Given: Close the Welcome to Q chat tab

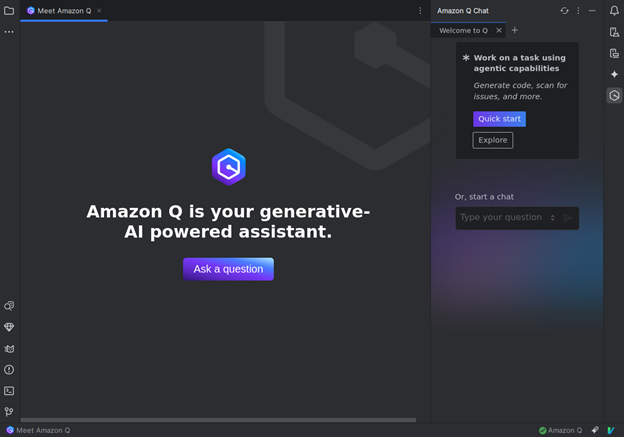Looking at the screenshot, I should (499, 30).
